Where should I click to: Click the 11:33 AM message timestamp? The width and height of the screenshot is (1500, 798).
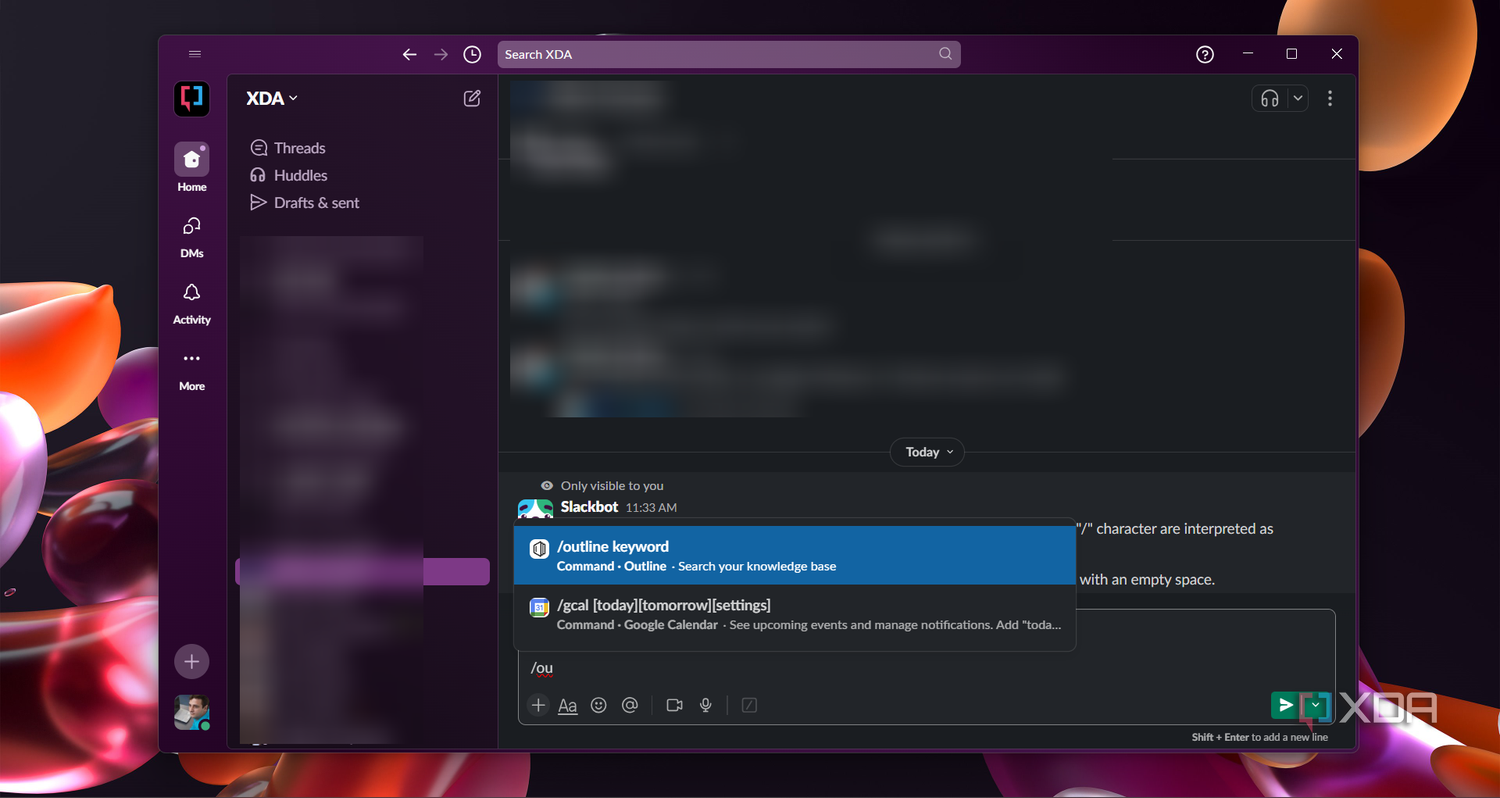click(x=651, y=508)
